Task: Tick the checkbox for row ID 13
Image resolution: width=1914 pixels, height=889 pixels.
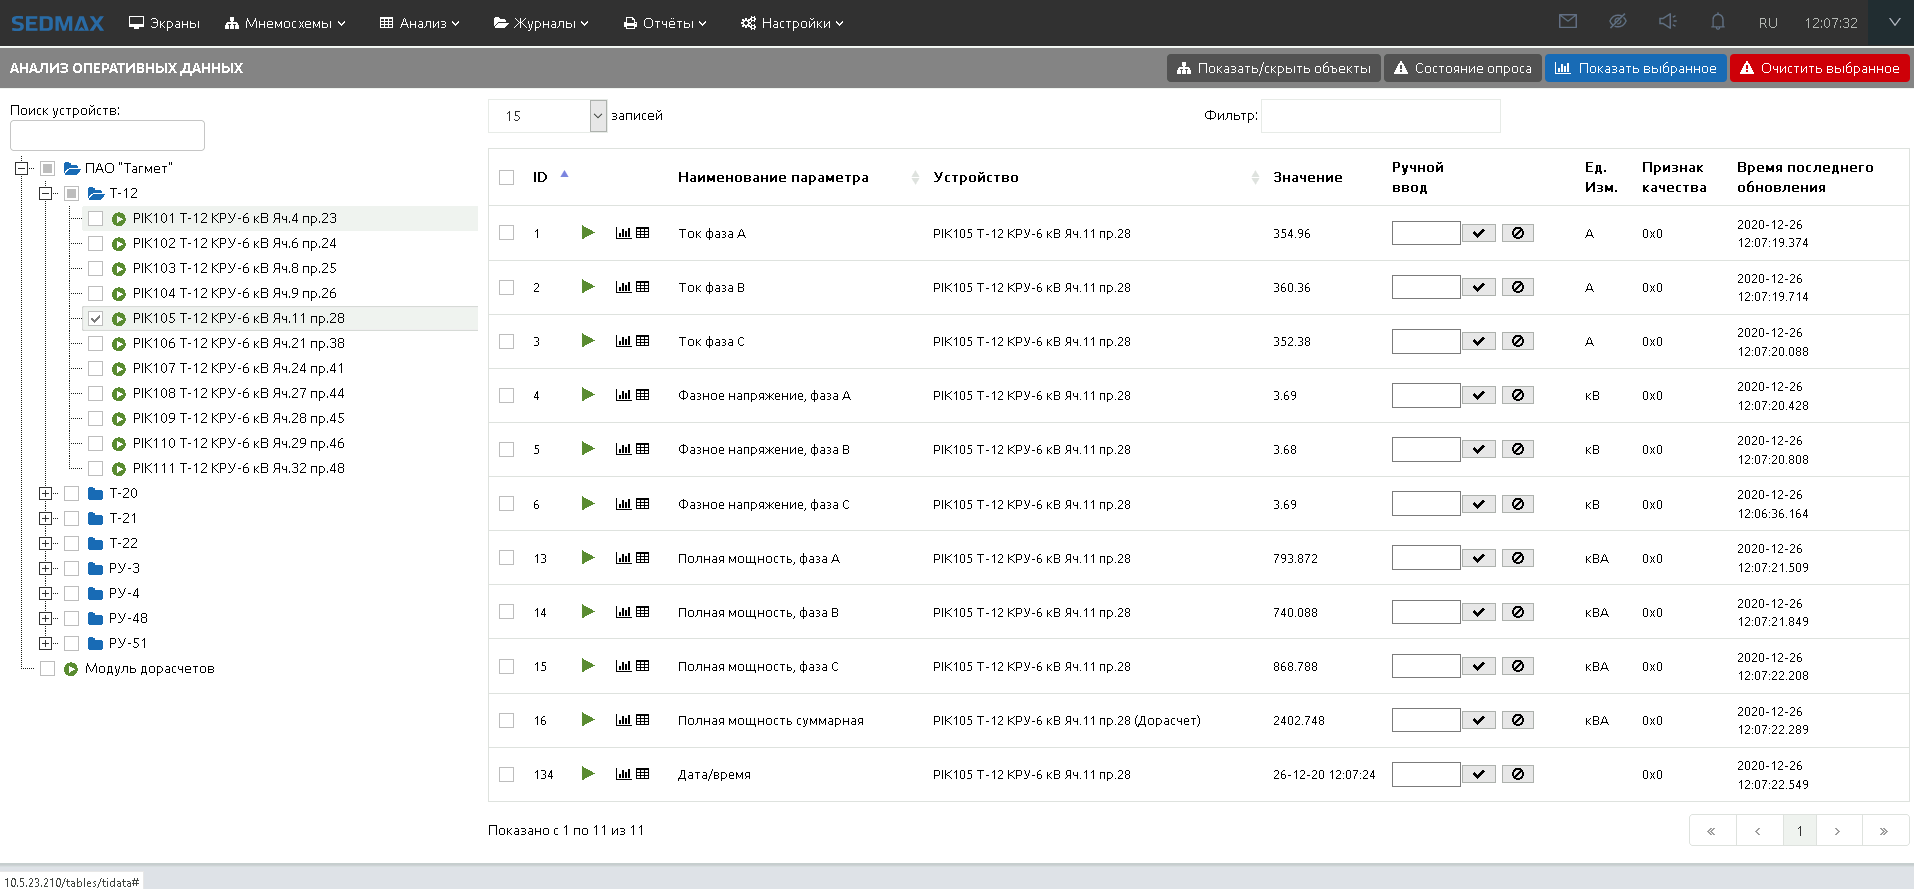Action: pyautogui.click(x=507, y=558)
